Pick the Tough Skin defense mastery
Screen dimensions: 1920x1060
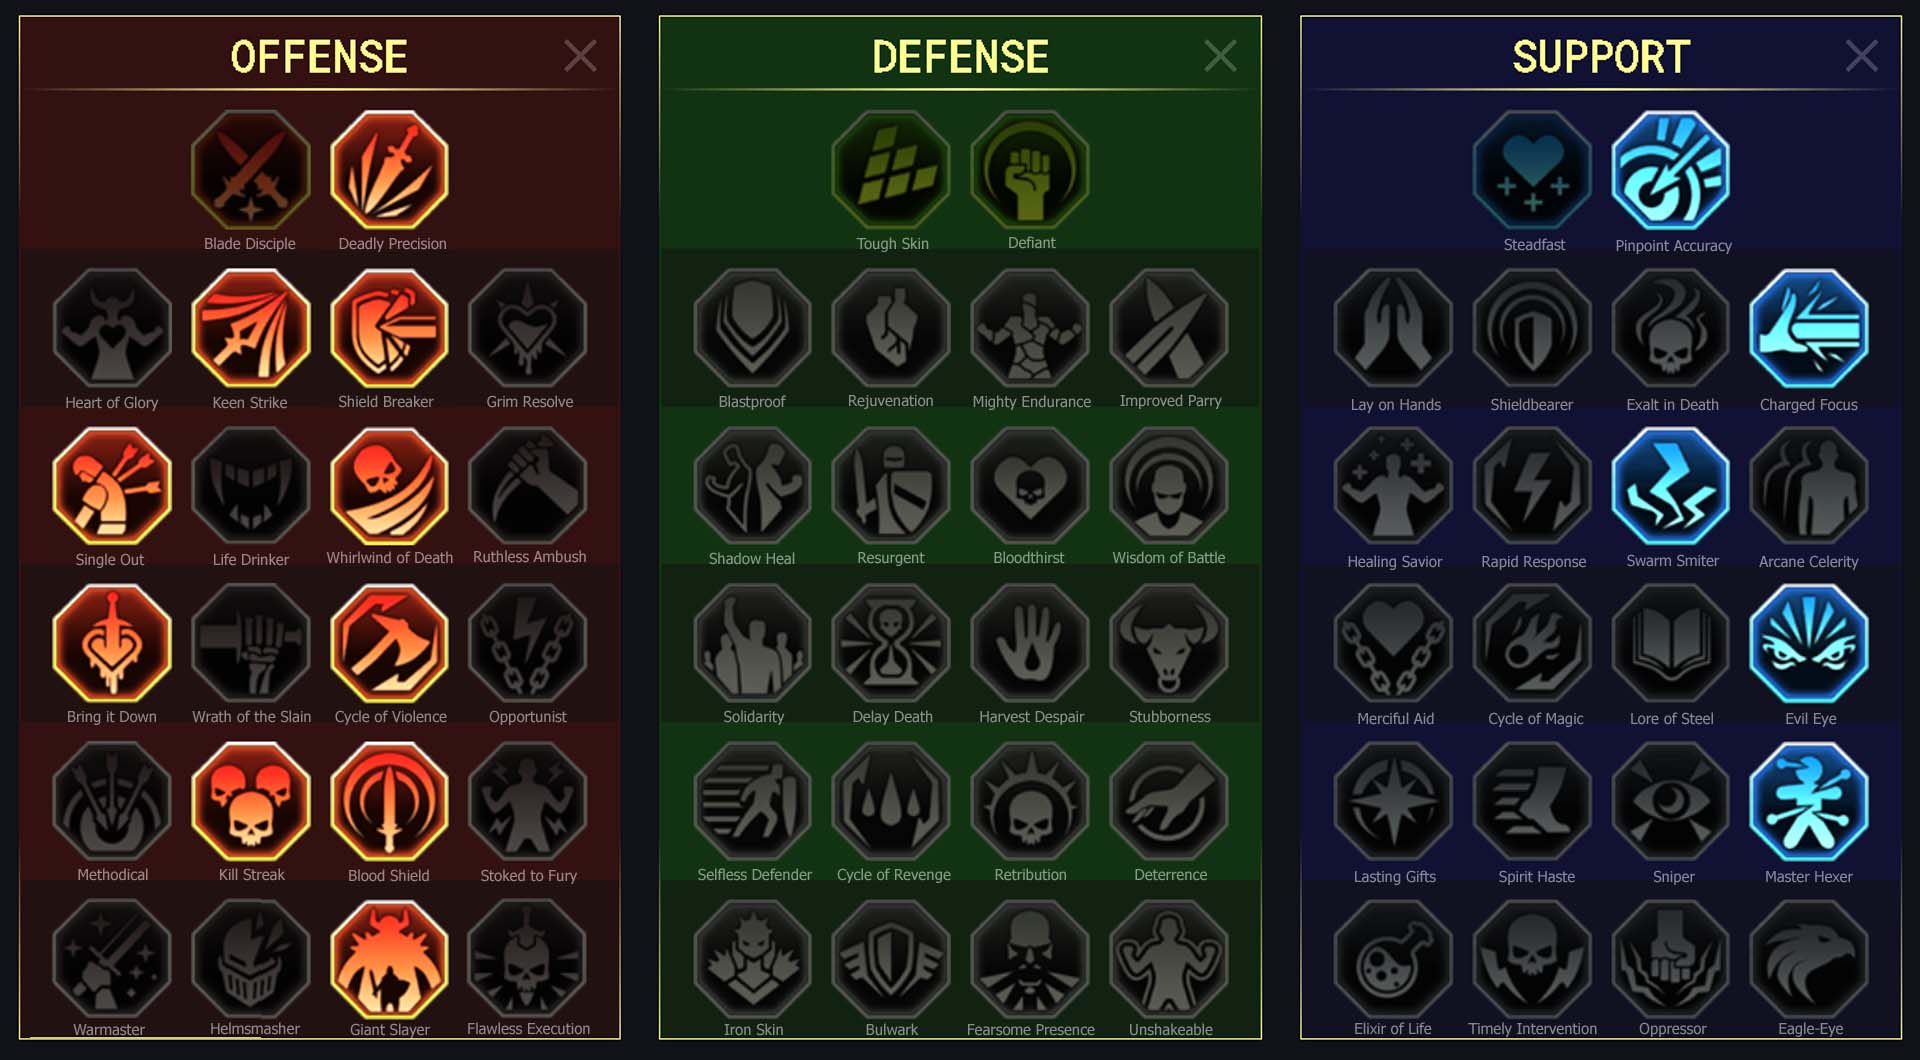[x=891, y=170]
